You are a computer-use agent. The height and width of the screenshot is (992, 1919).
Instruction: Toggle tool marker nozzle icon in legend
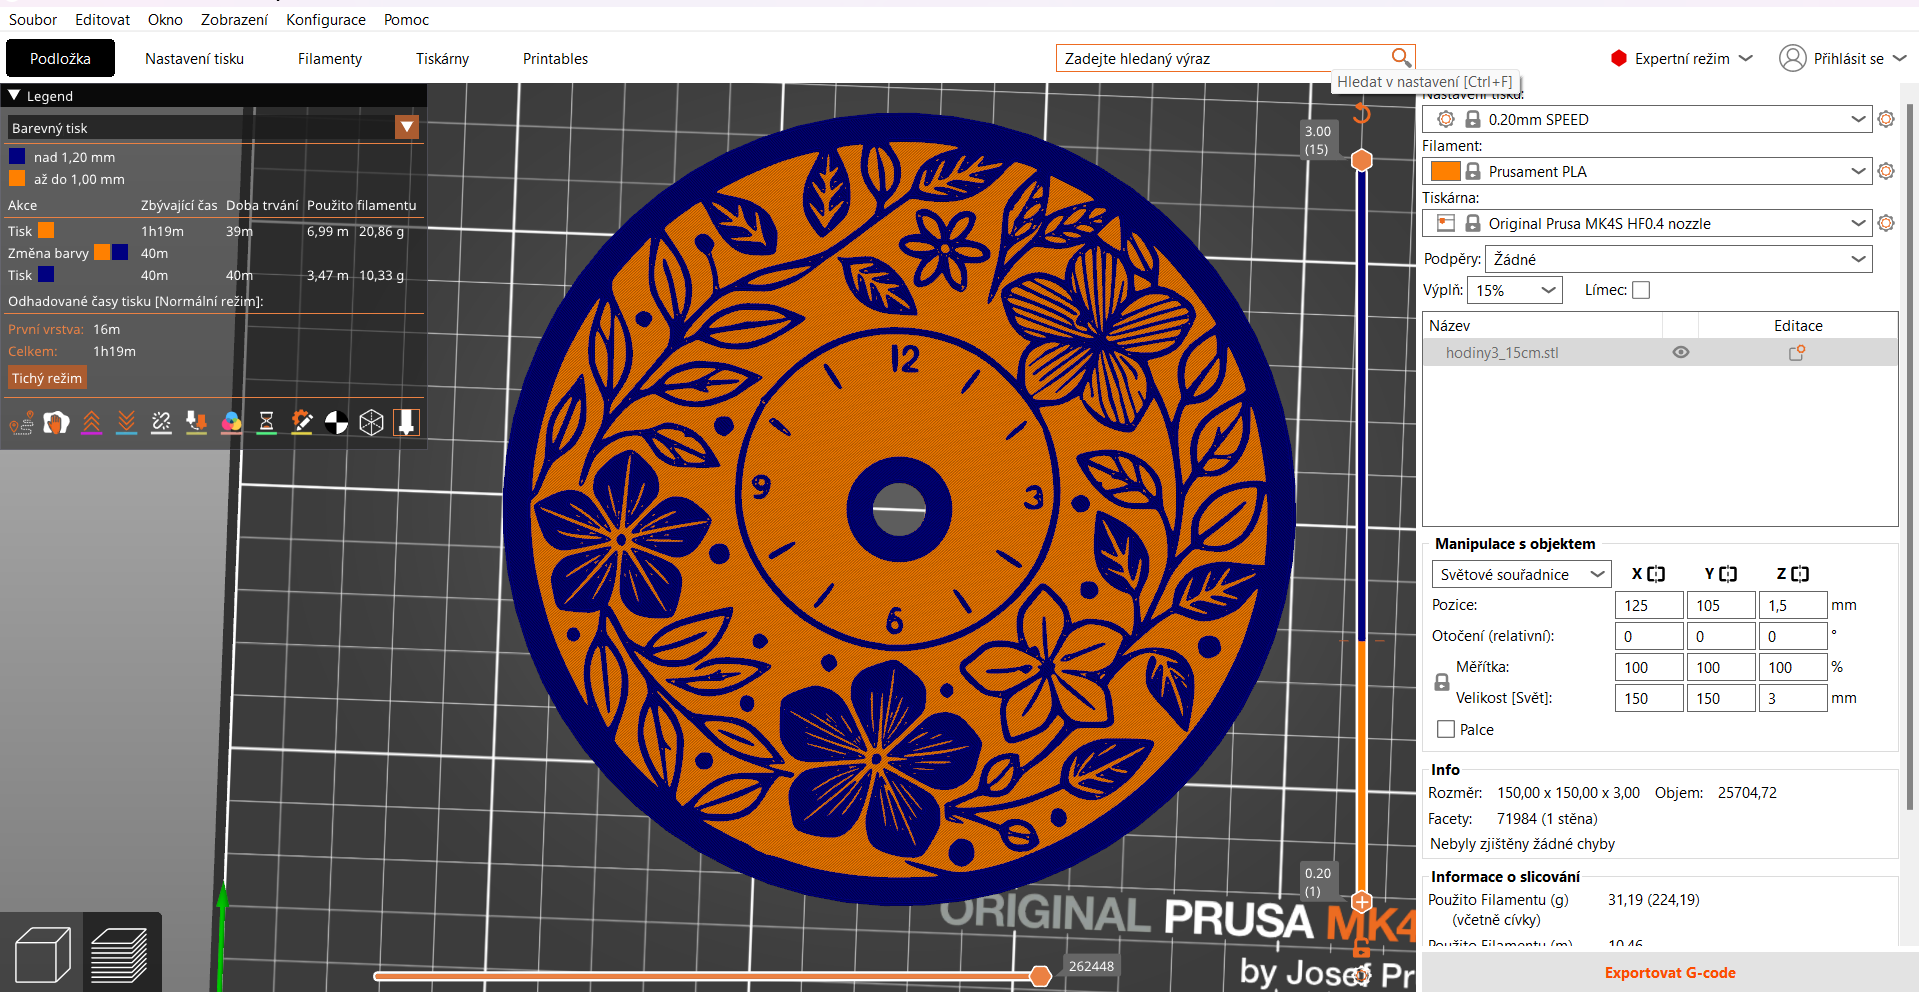pos(406,423)
